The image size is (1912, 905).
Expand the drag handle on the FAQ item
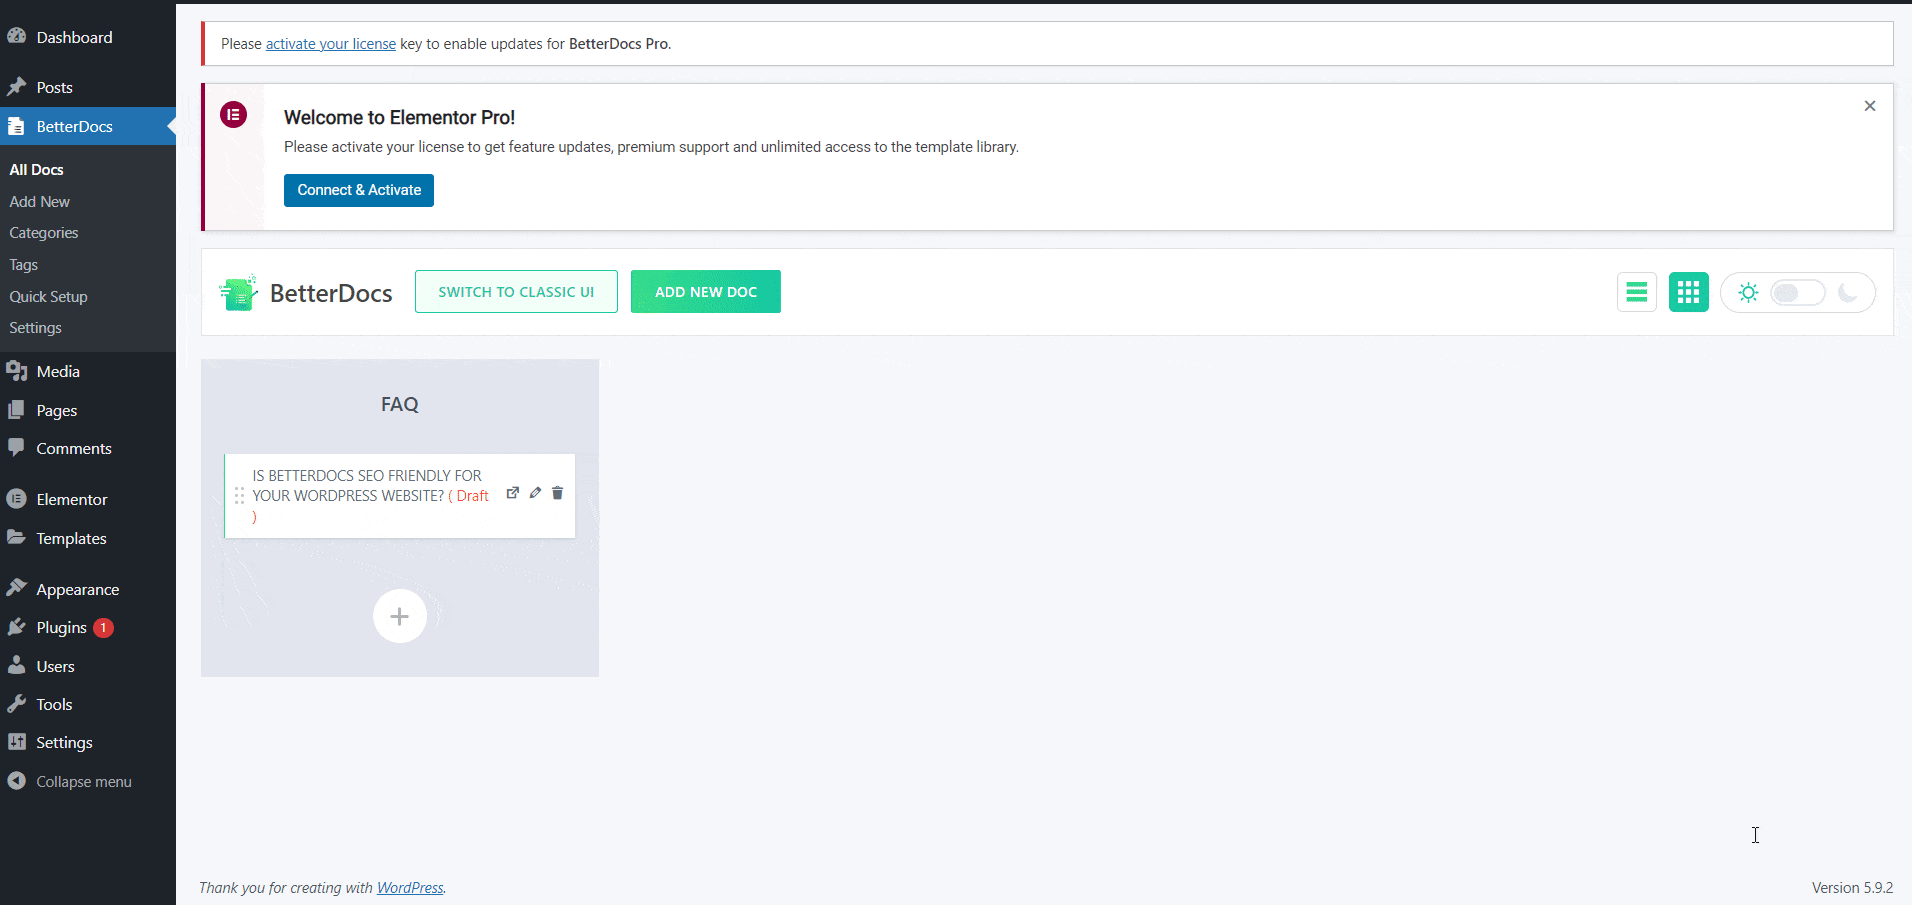[x=239, y=495]
